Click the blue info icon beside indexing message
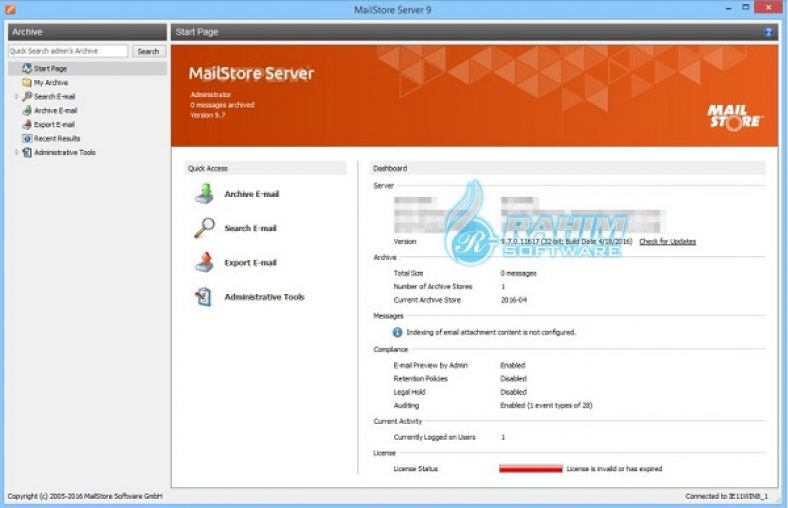This screenshot has height=508, width=788. pos(397,332)
